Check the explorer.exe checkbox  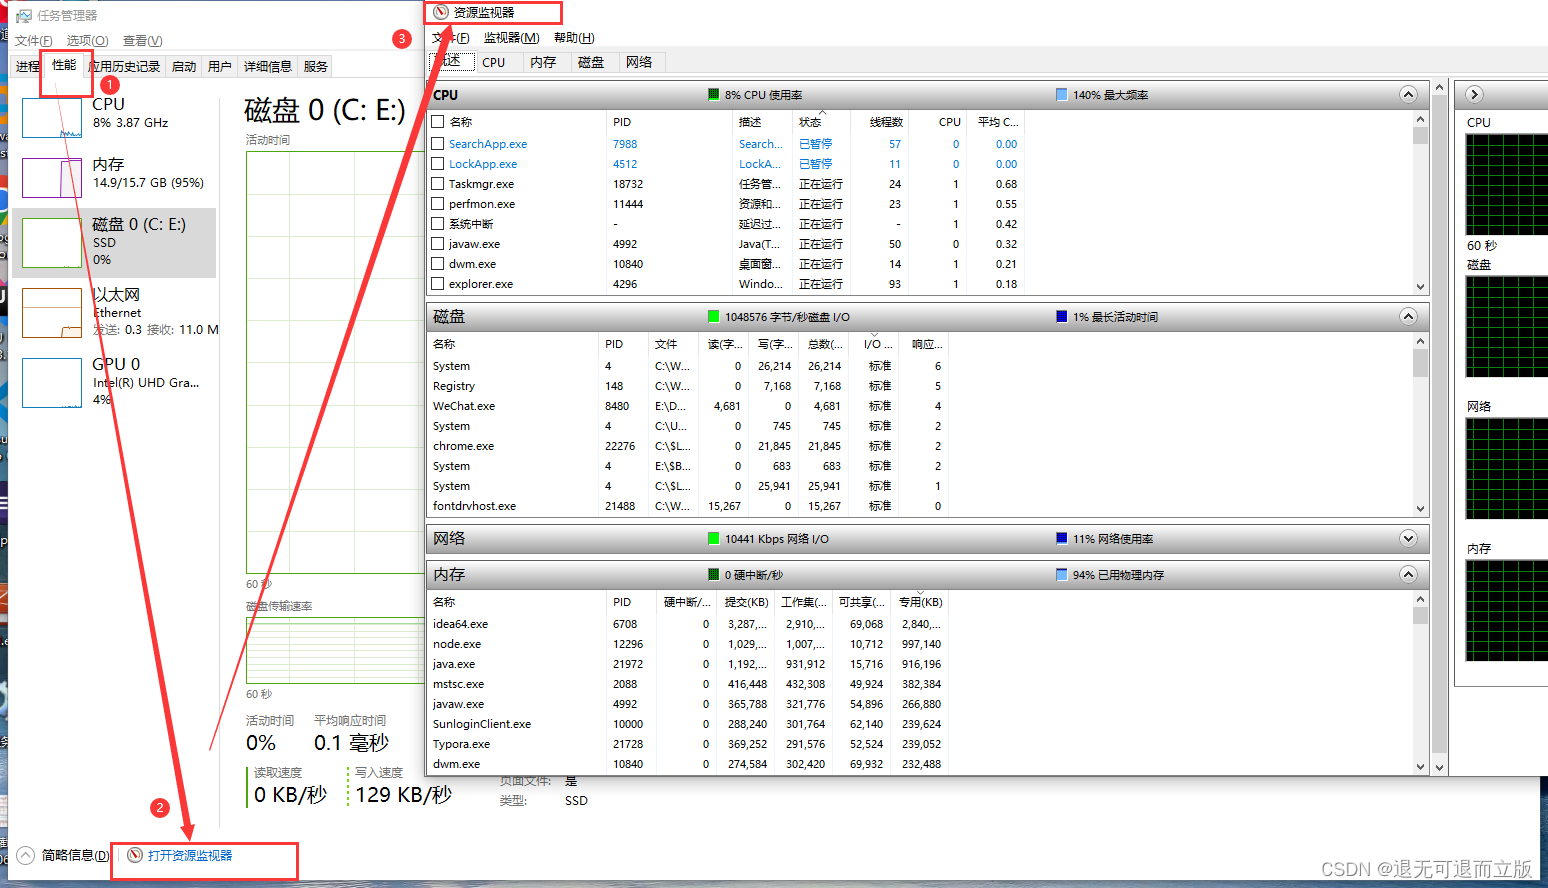tap(437, 284)
